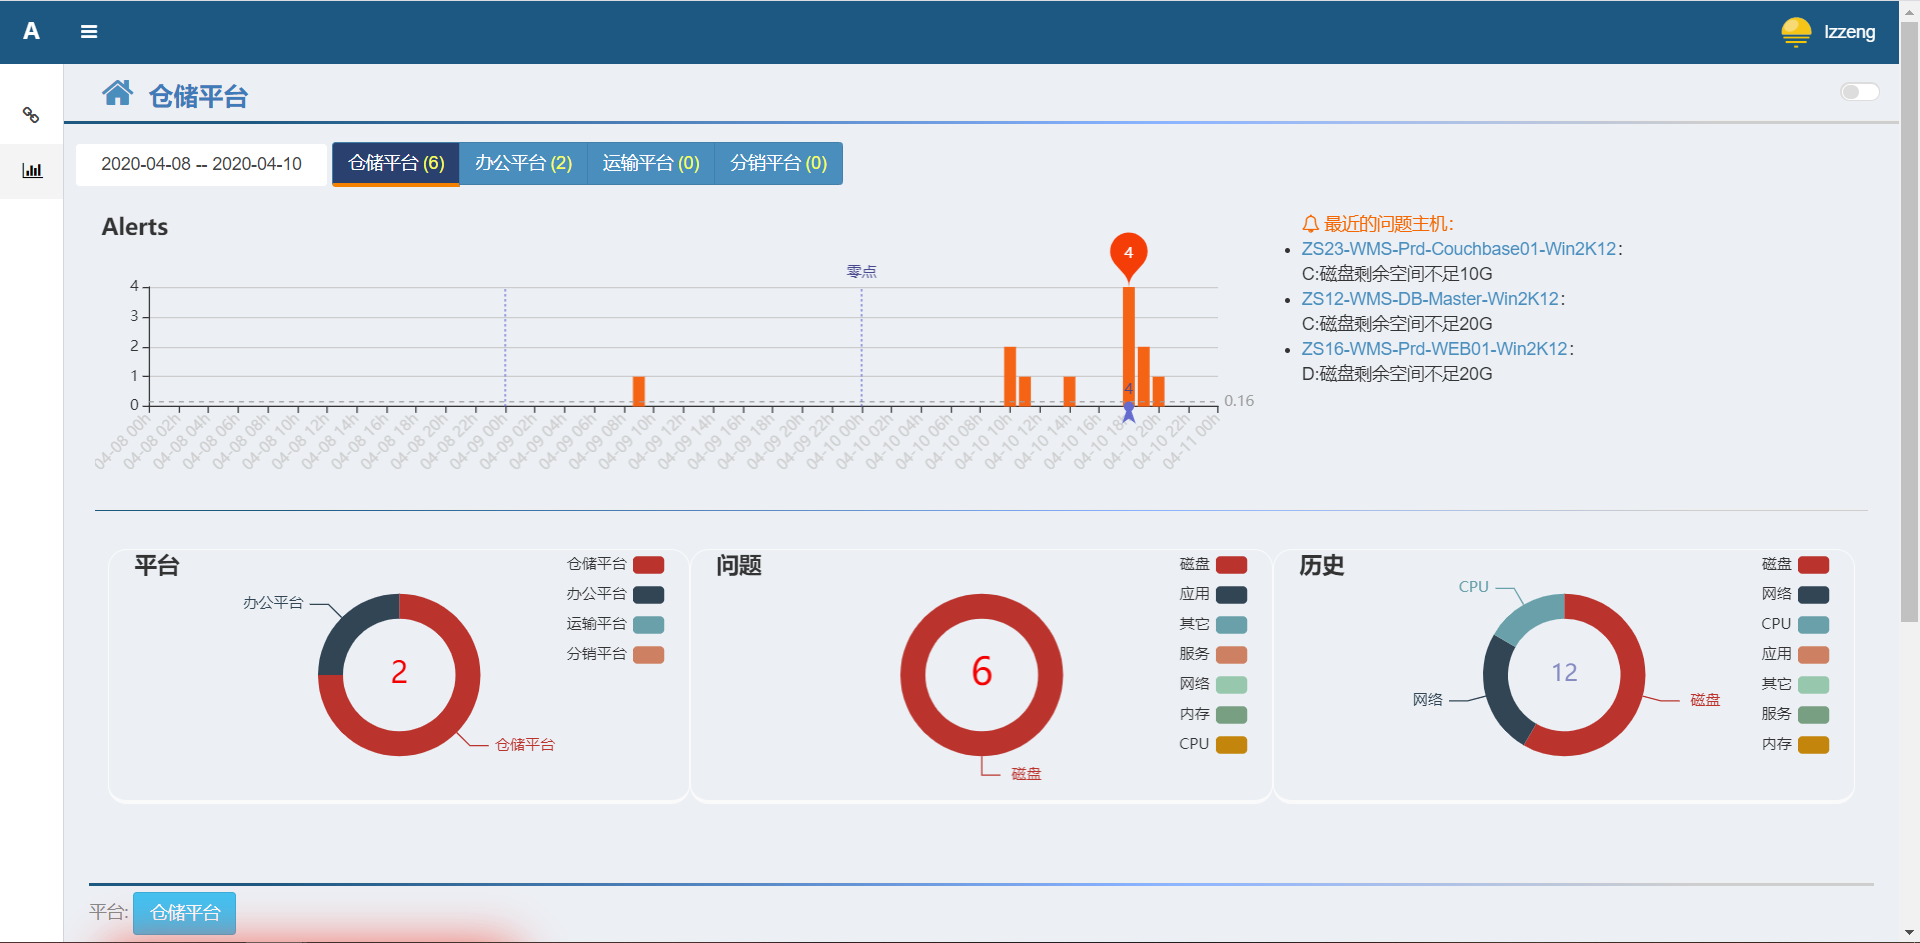Click the 零点 midnight marker label
1920x943 pixels.
[x=861, y=272]
